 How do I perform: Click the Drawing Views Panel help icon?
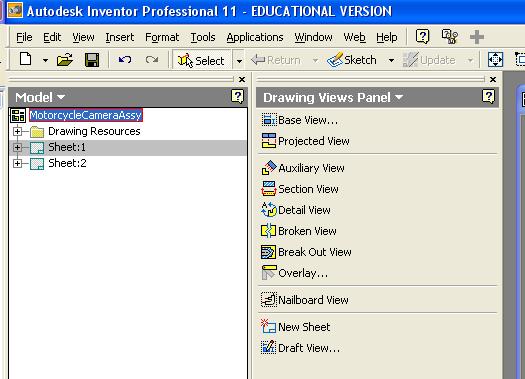[x=488, y=97]
